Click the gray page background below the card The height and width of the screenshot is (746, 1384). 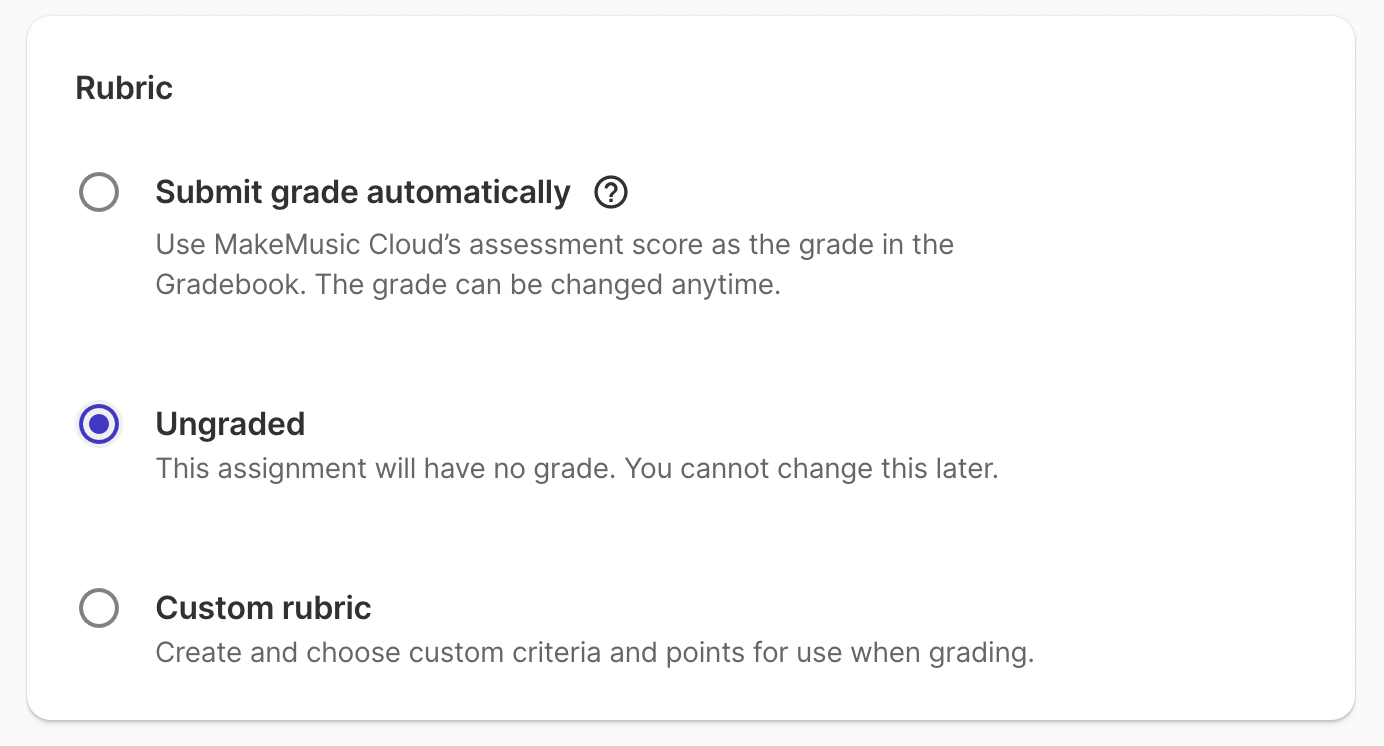click(x=692, y=734)
